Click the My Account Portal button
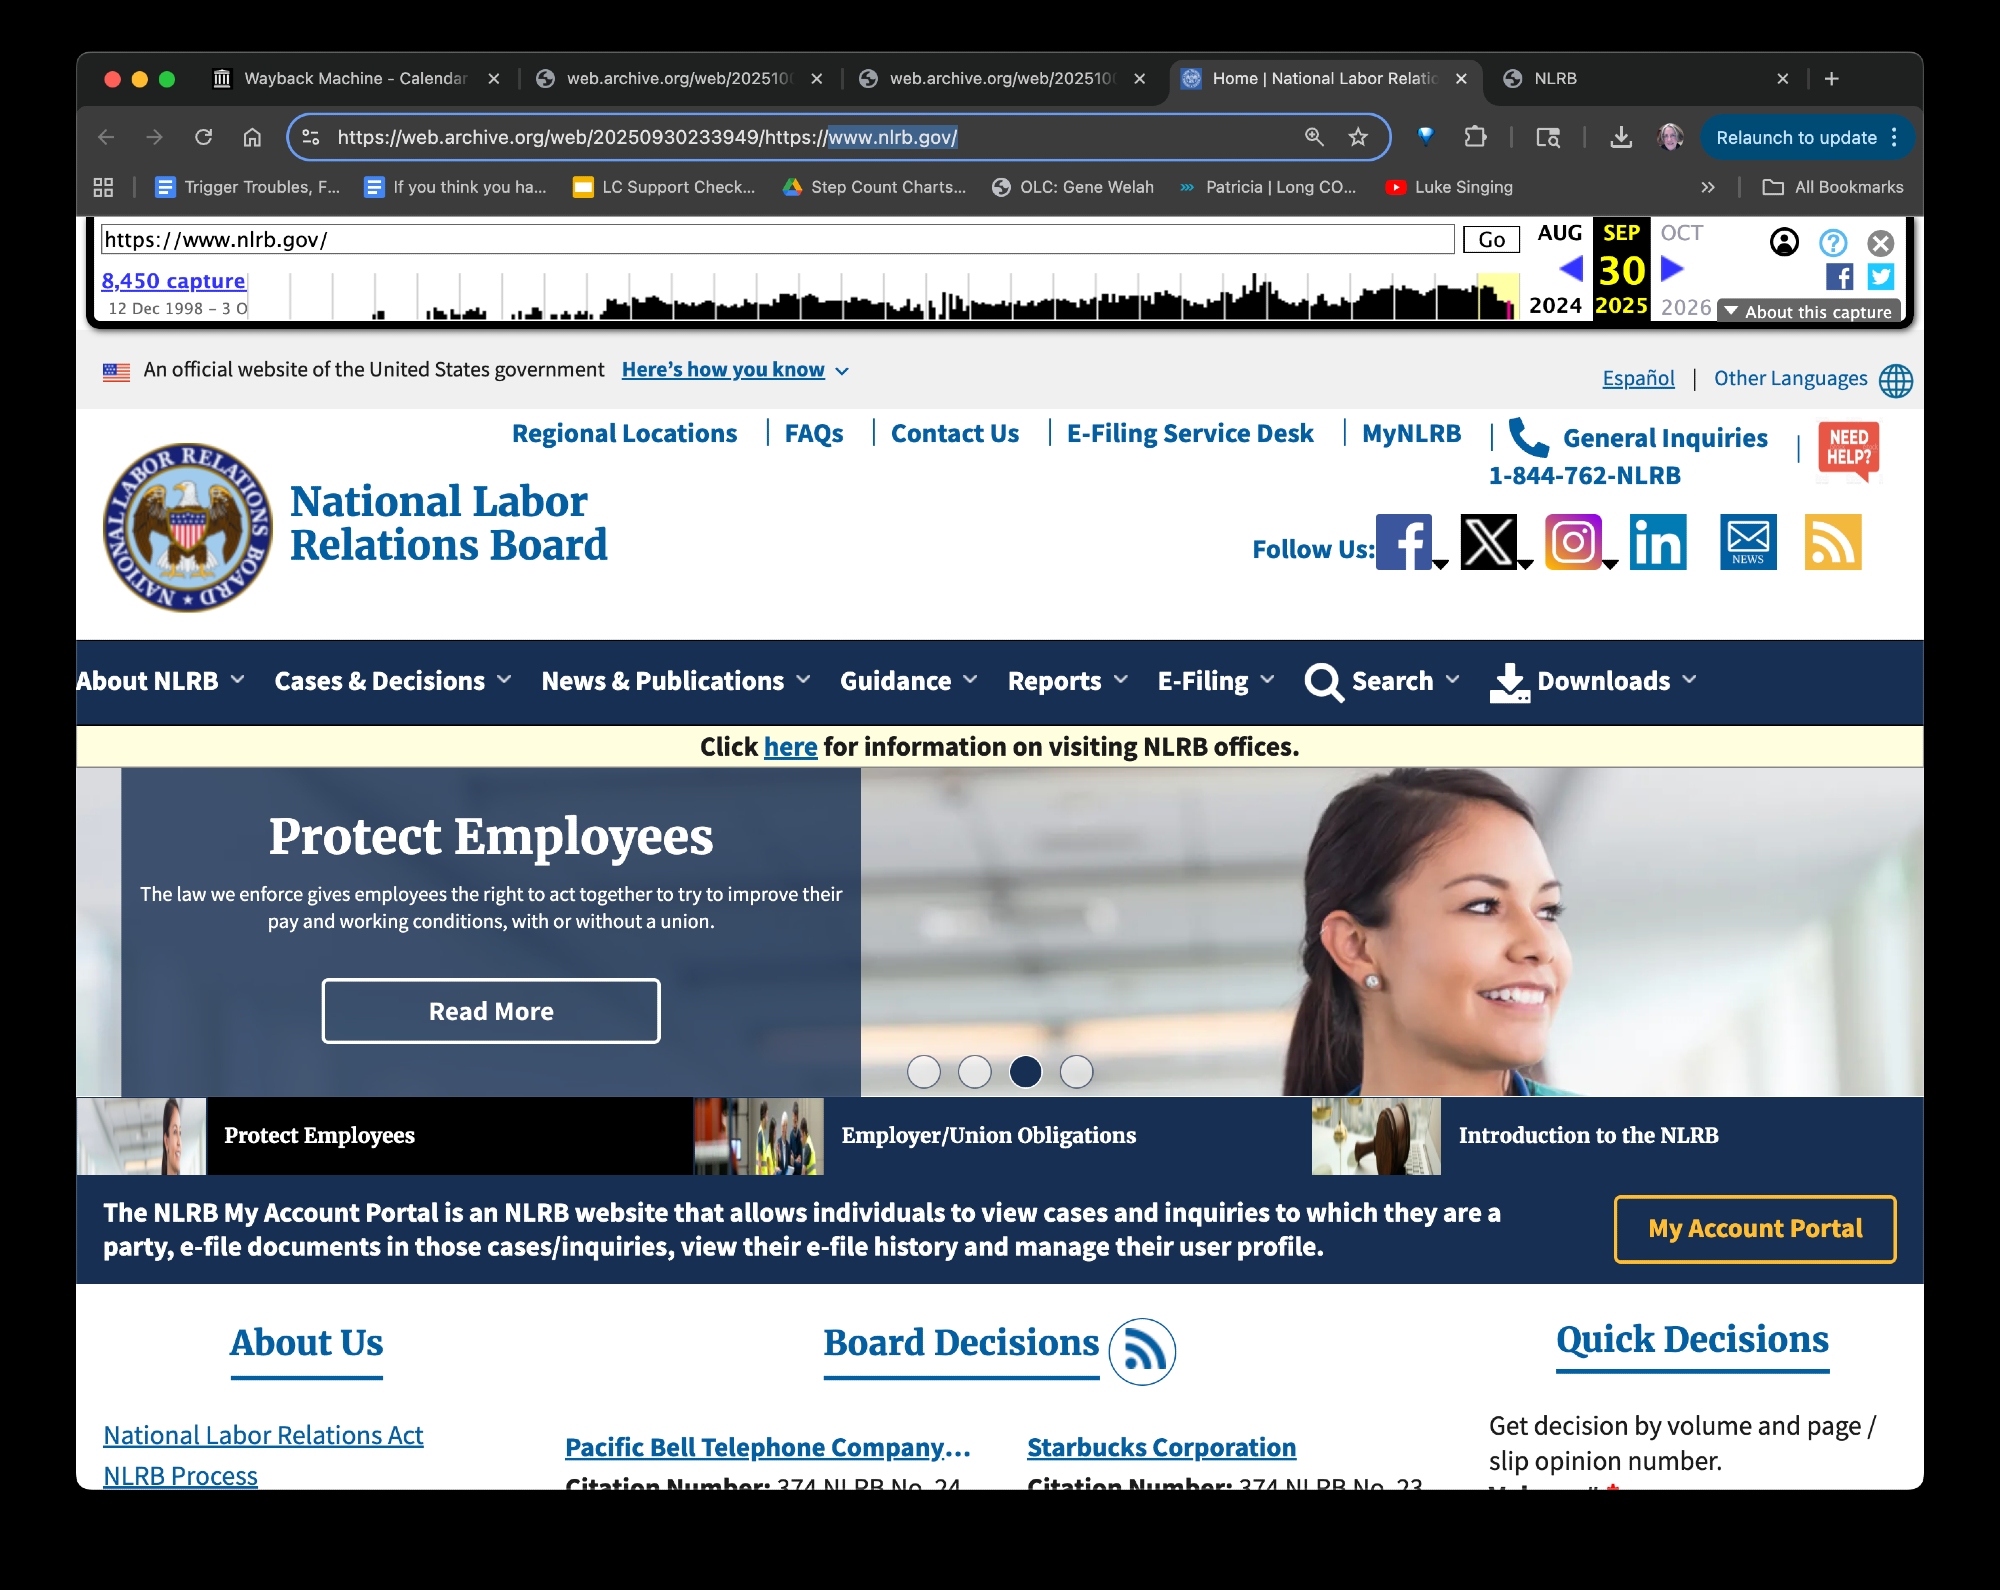This screenshot has height=1590, width=2000. pyautogui.click(x=1754, y=1228)
